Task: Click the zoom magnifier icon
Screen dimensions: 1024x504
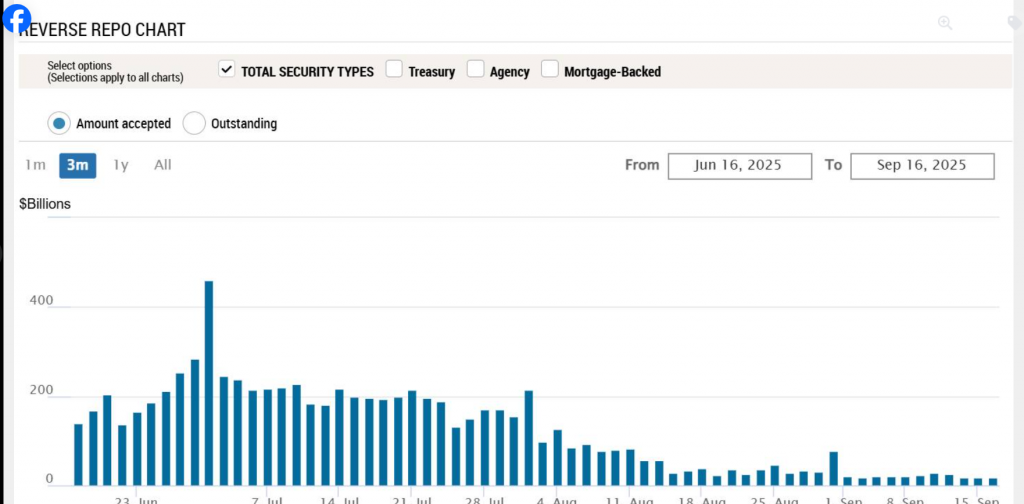Action: pyautogui.click(x=944, y=23)
